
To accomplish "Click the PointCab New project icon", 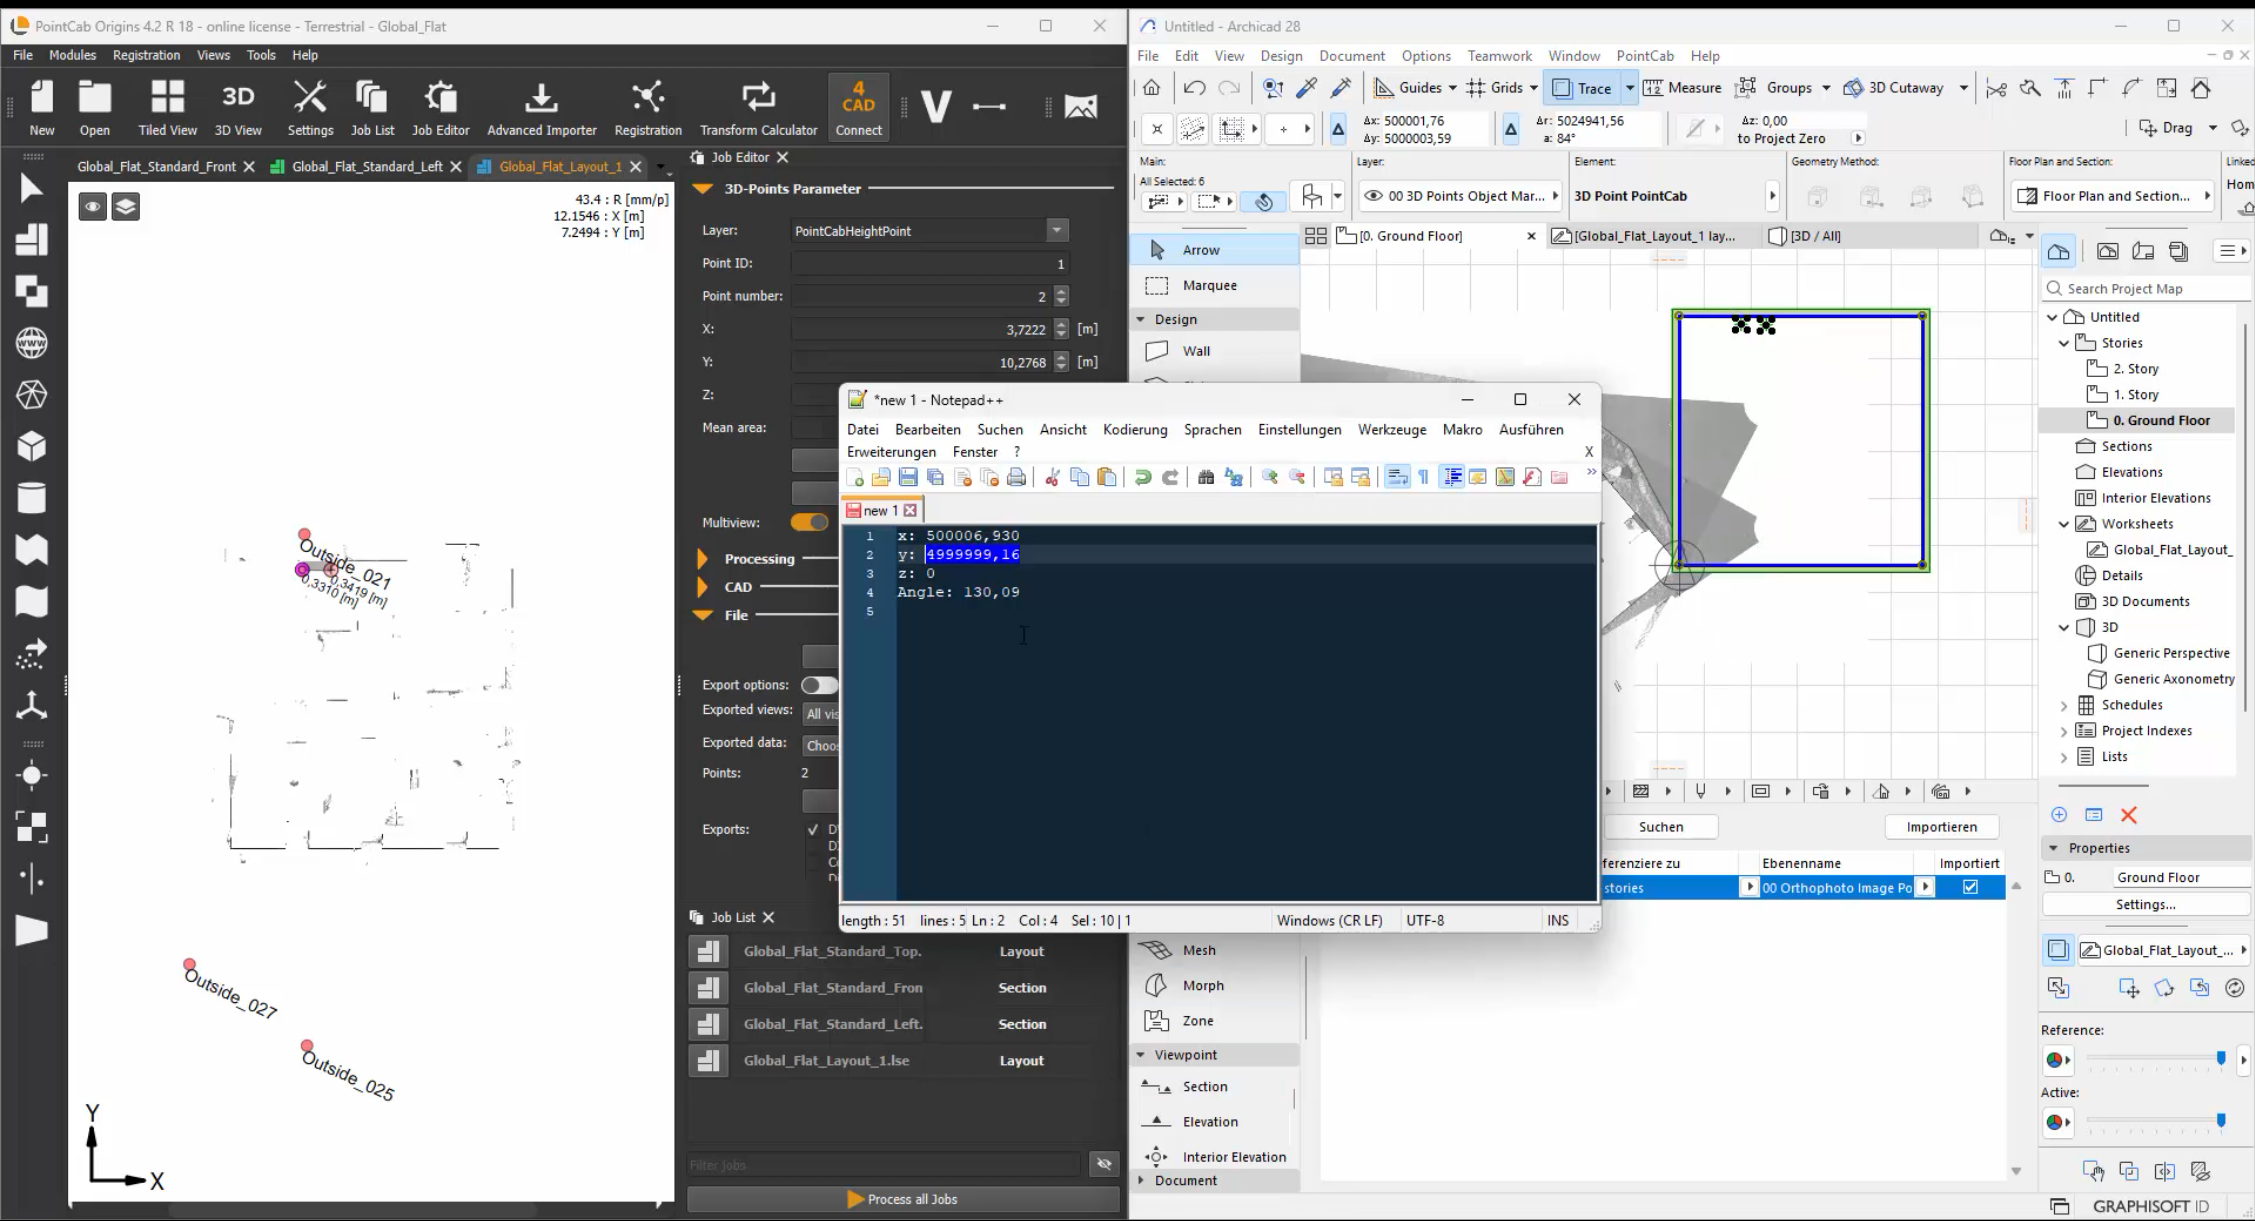I will (x=42, y=107).
